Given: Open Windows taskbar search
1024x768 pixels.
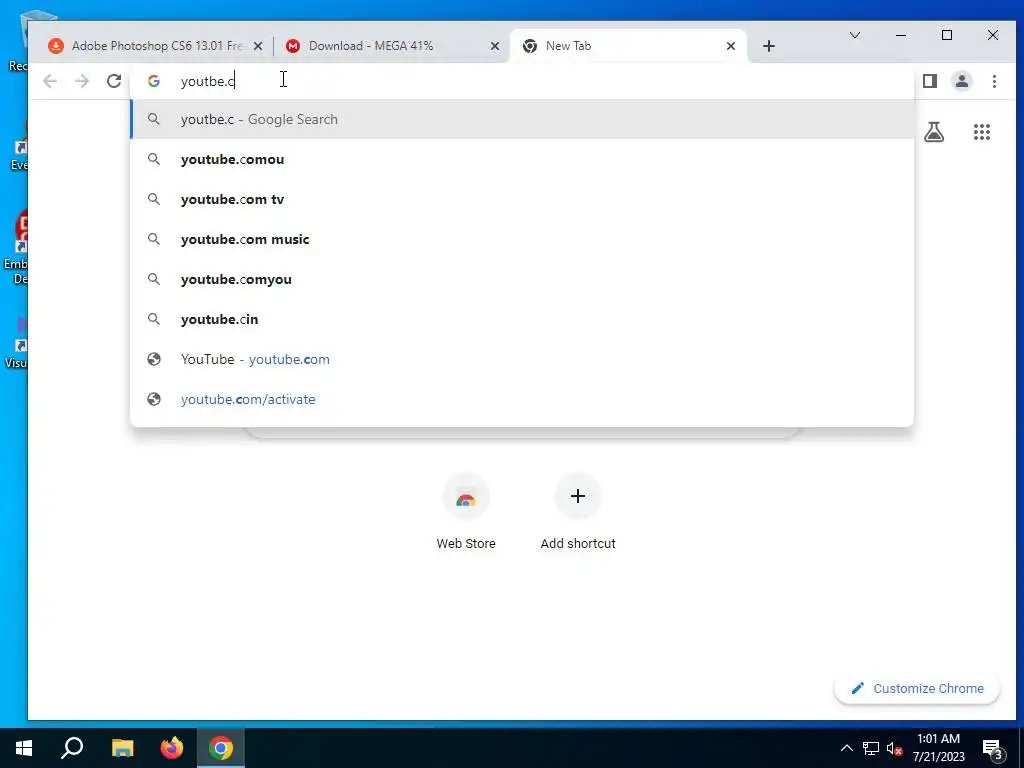Looking at the screenshot, I should click(x=72, y=748).
